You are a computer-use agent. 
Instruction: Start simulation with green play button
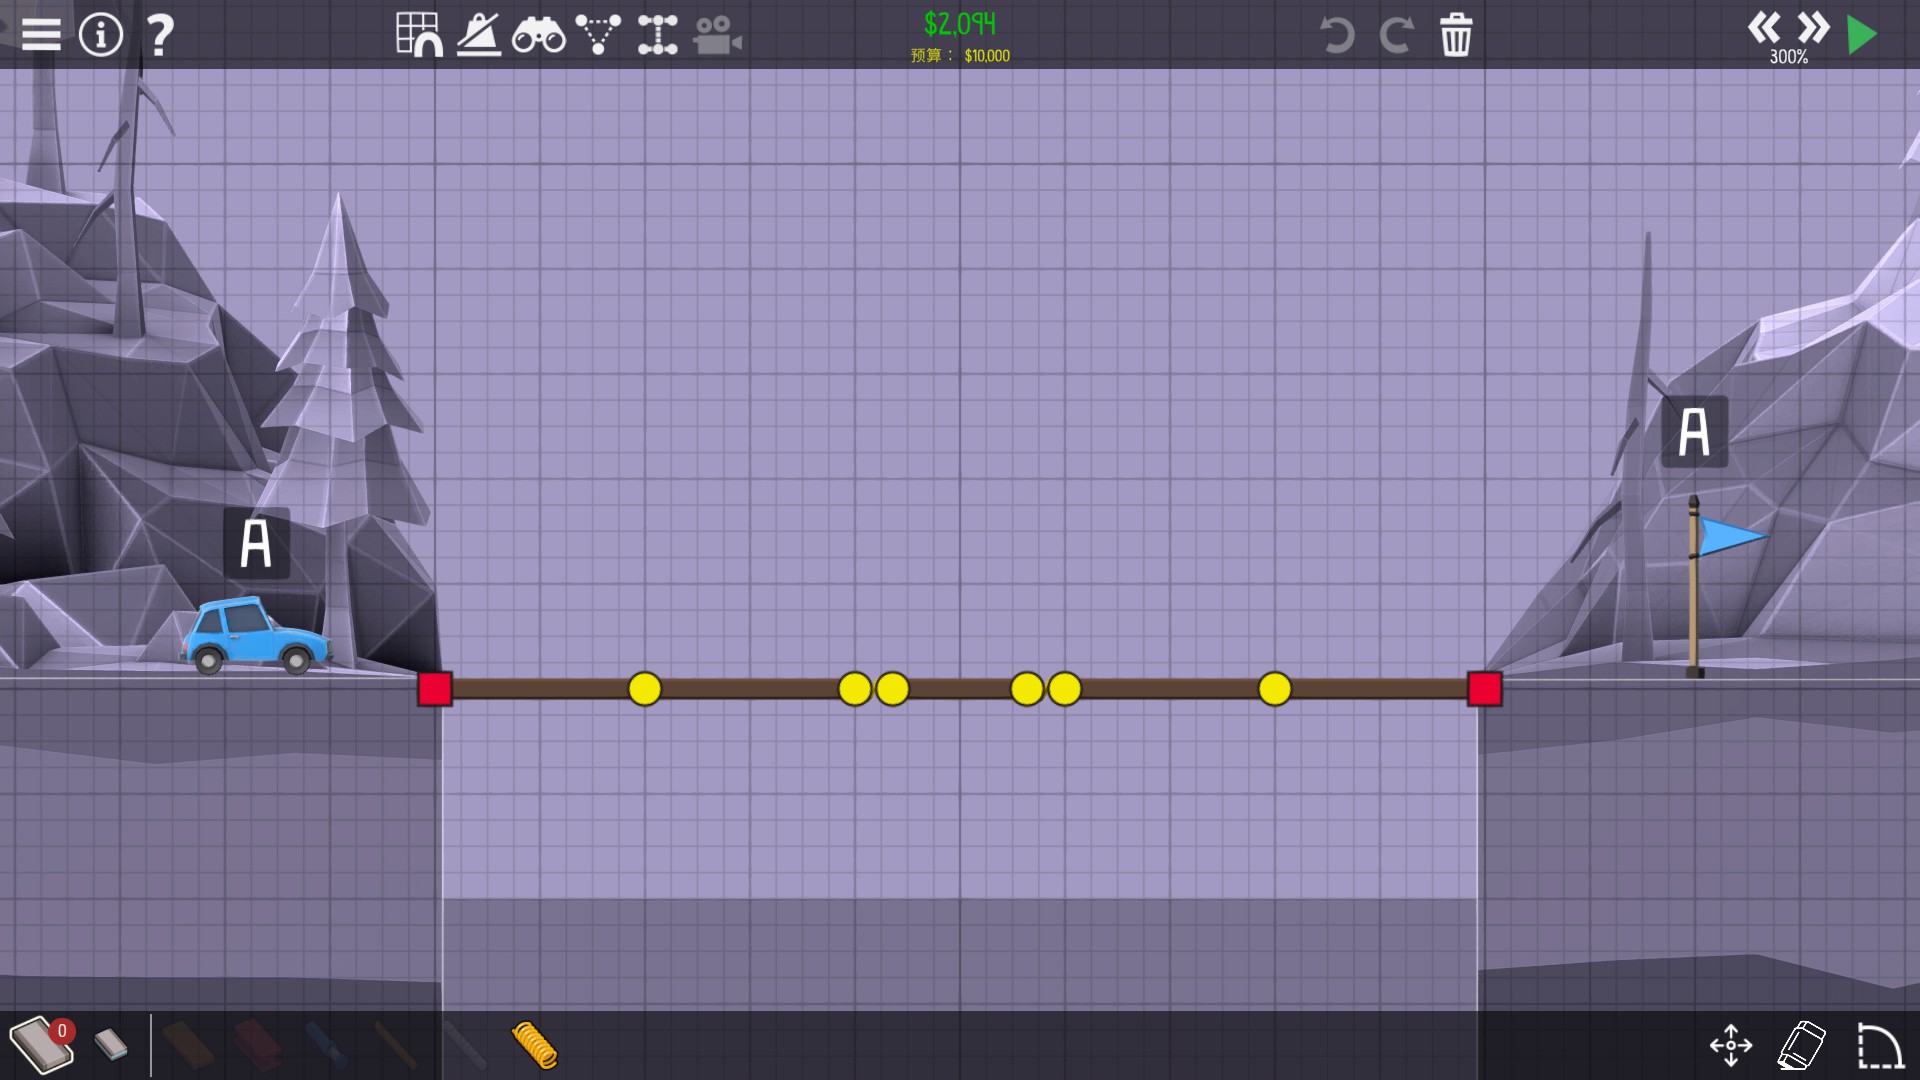point(1861,35)
